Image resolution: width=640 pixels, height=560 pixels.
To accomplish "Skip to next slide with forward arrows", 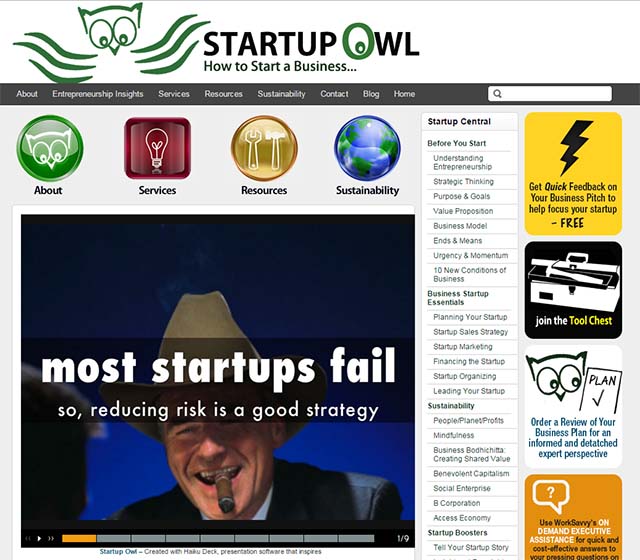I will [x=51, y=538].
